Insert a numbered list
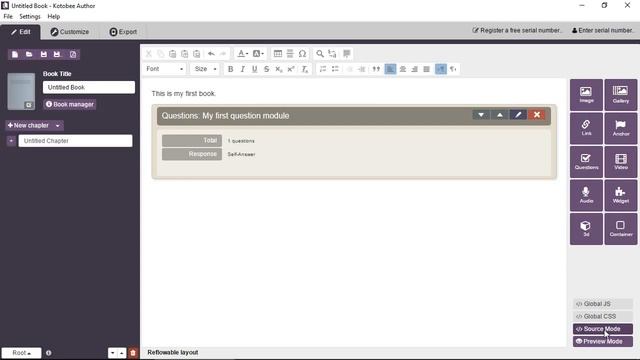Viewport: 640px width, 360px height. click(323, 69)
